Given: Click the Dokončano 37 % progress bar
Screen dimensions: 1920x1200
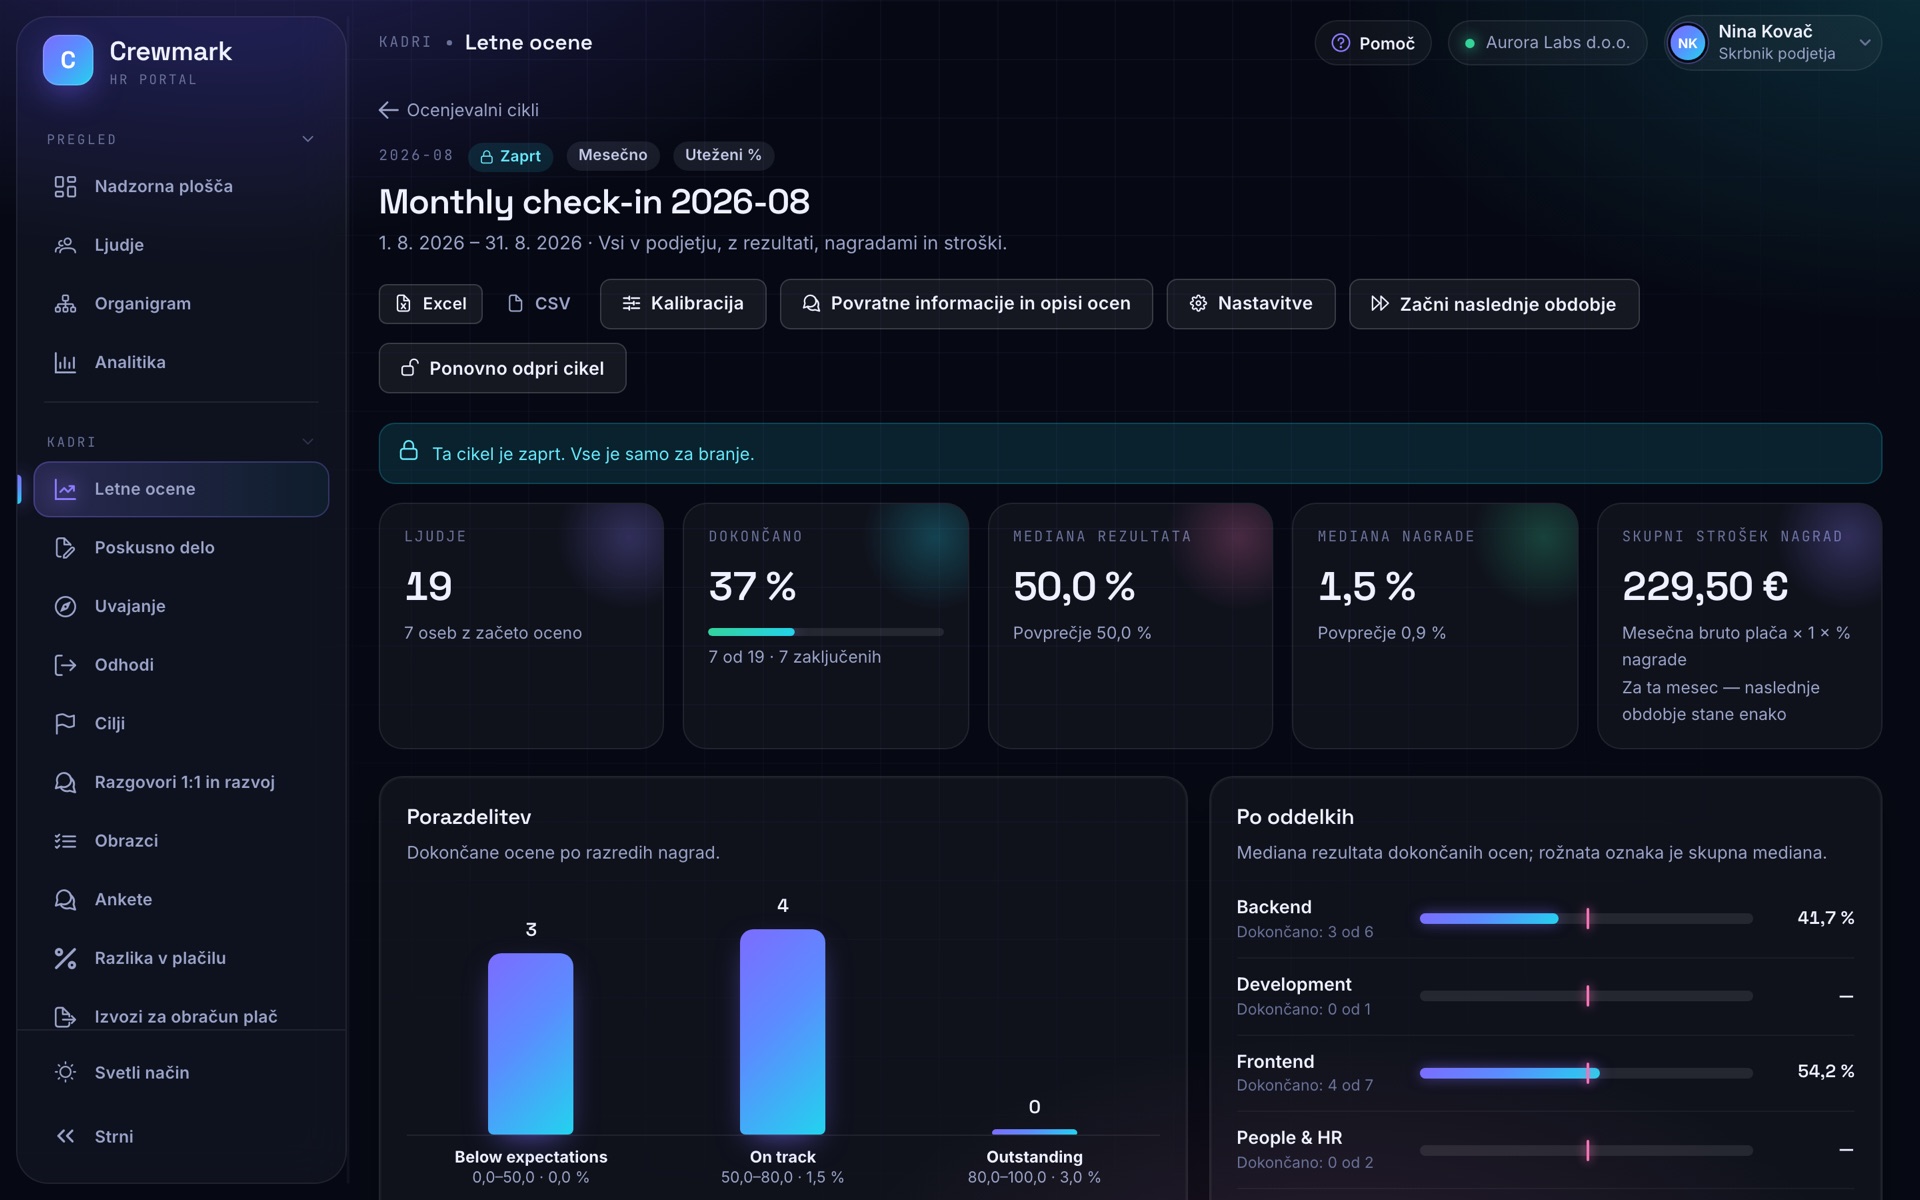Looking at the screenshot, I should (x=825, y=632).
